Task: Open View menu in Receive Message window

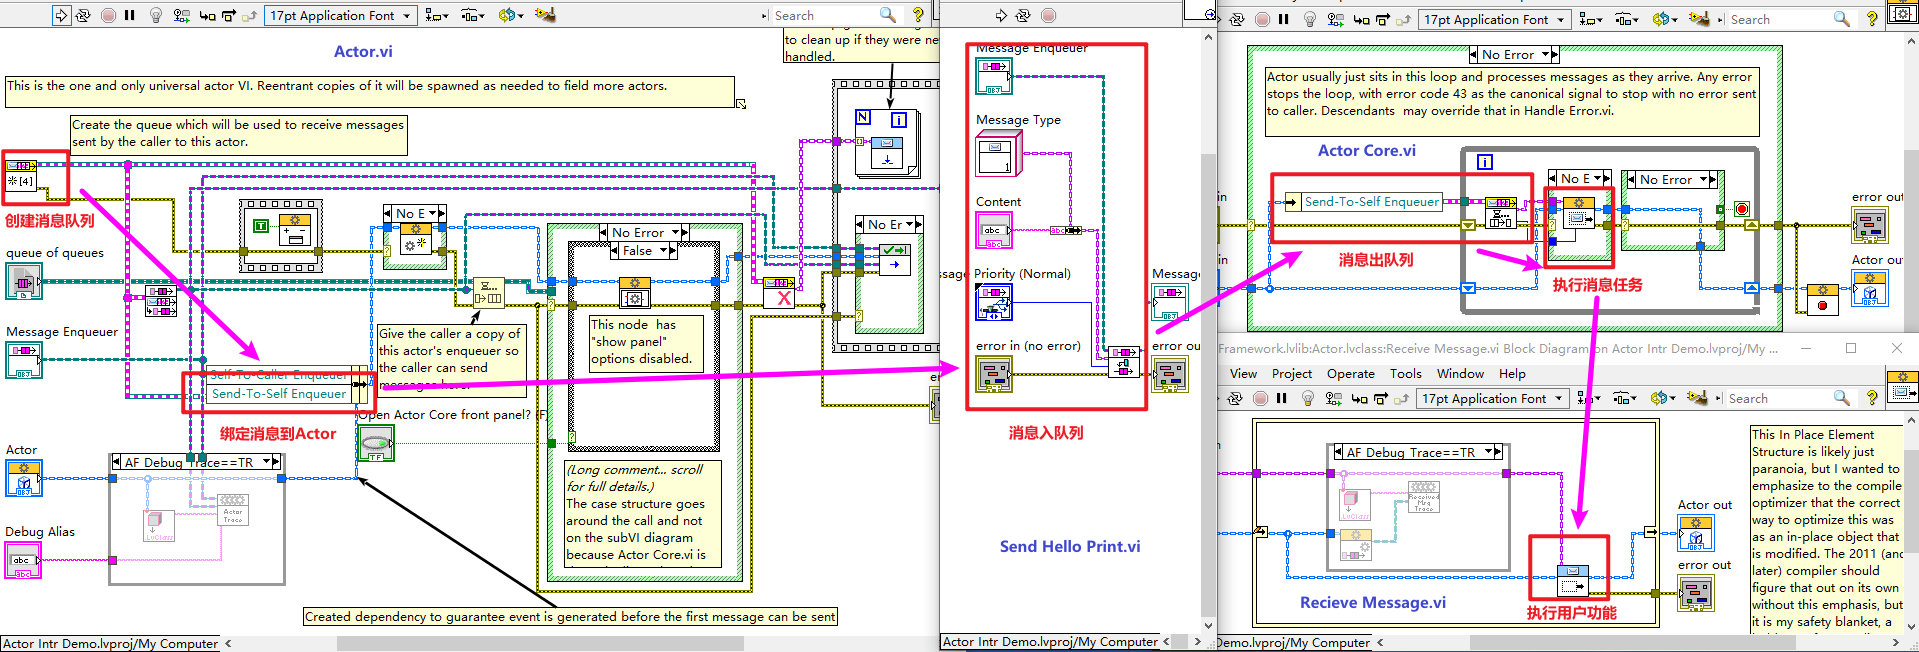Action: coord(1243,373)
